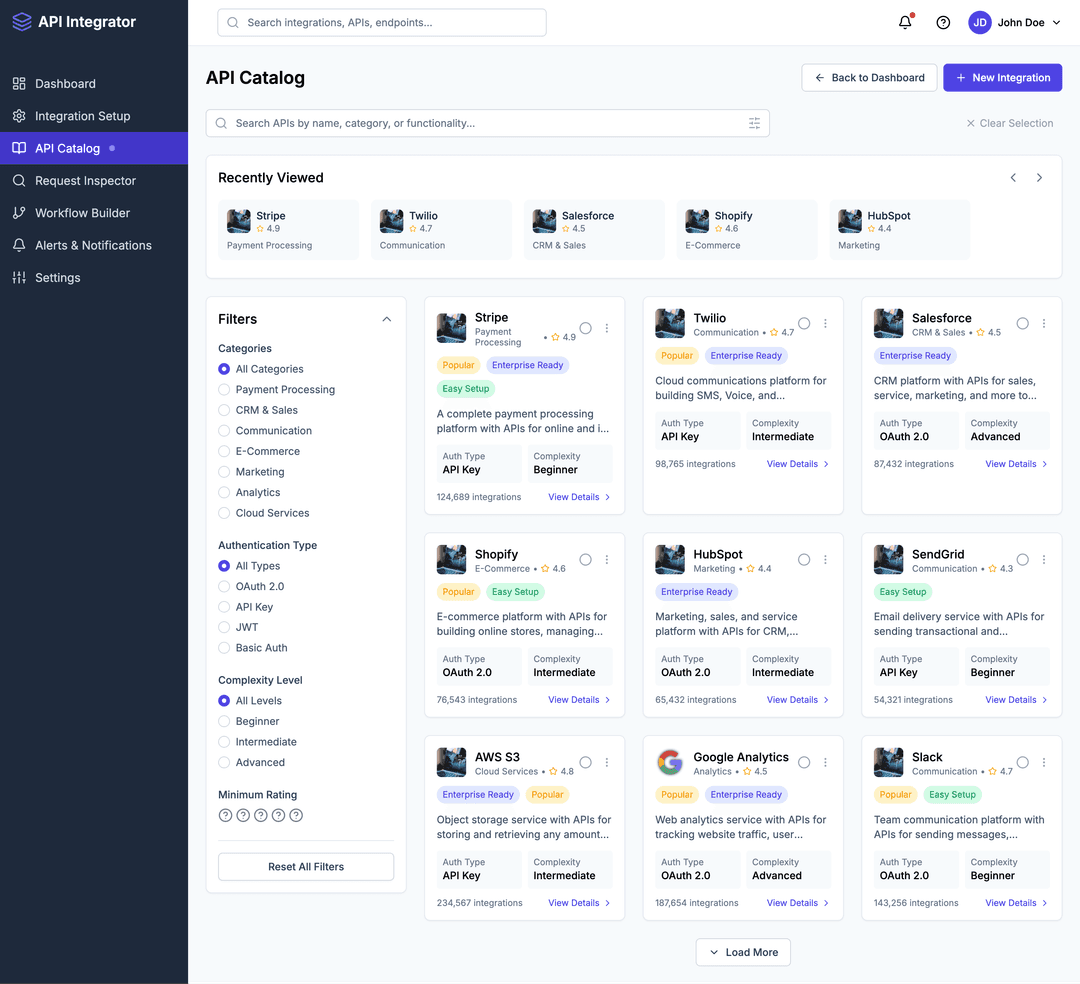
Task: Open the three-dot menu on Stripe card
Action: point(607,327)
